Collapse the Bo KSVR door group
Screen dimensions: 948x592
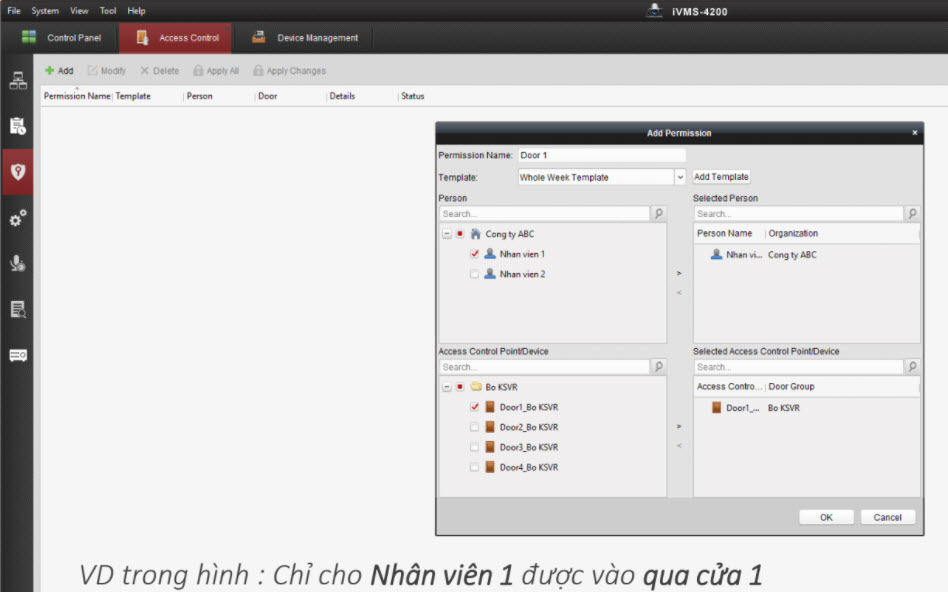point(446,387)
